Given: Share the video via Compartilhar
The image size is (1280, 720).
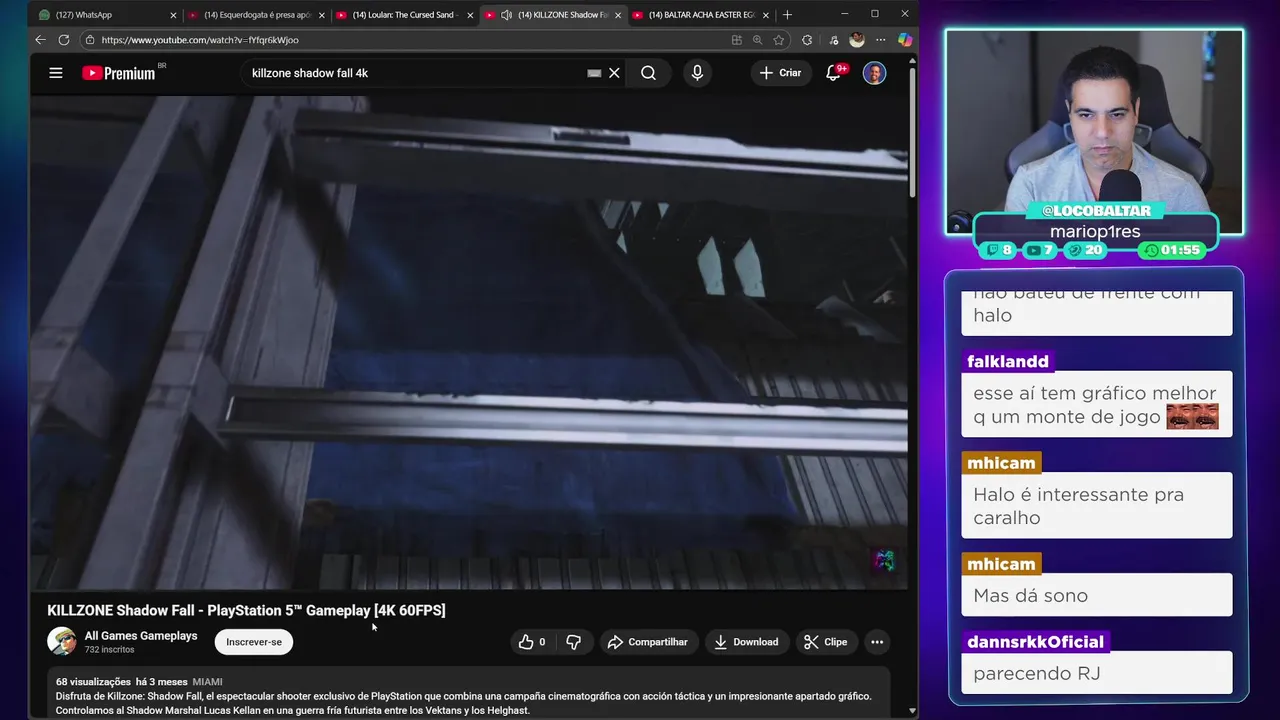Looking at the screenshot, I should click(x=648, y=642).
